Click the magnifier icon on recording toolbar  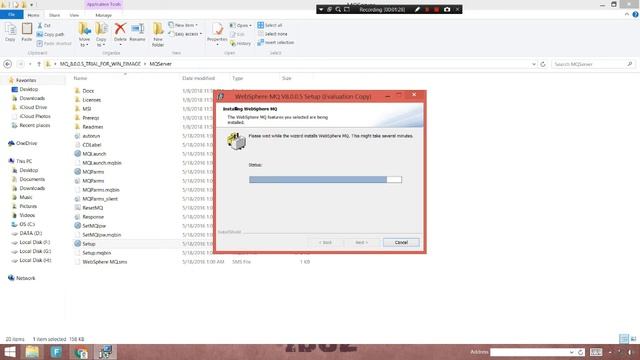click(x=338, y=9)
